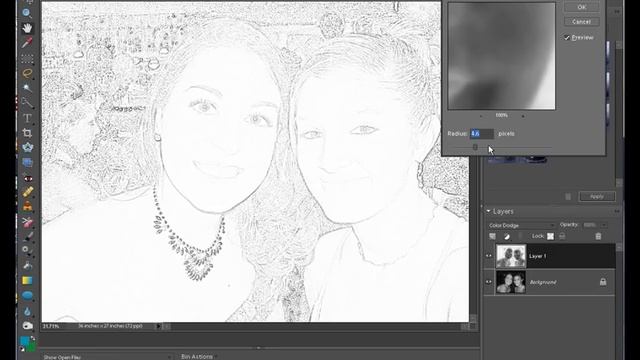Select the Magic Wand tool
Screen dimensions: 640x360
27,88
